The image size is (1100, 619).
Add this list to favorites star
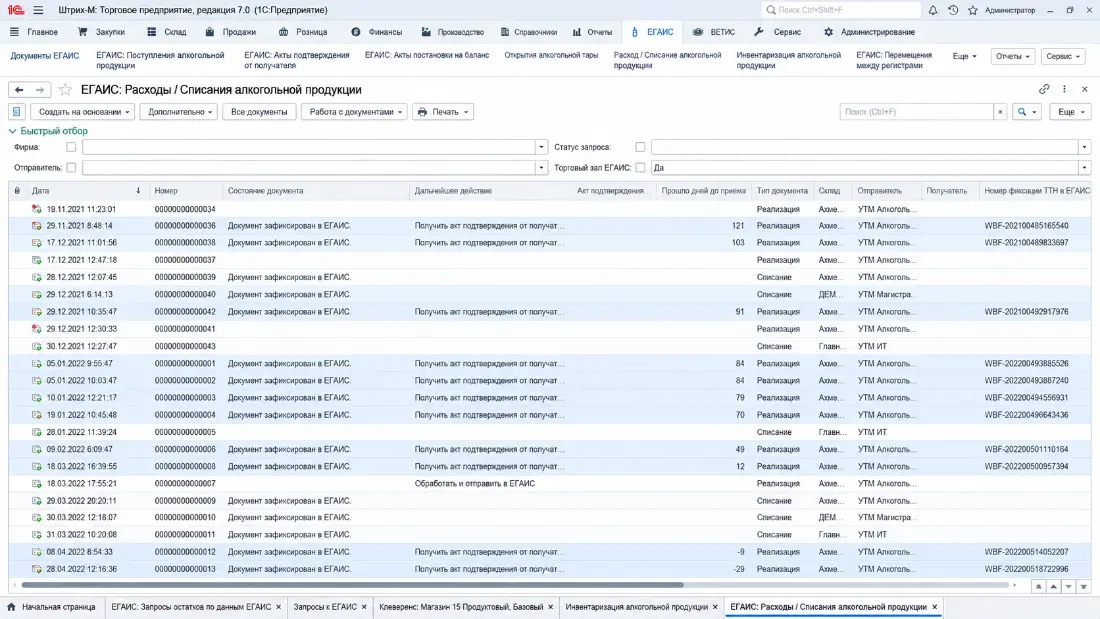[65, 90]
